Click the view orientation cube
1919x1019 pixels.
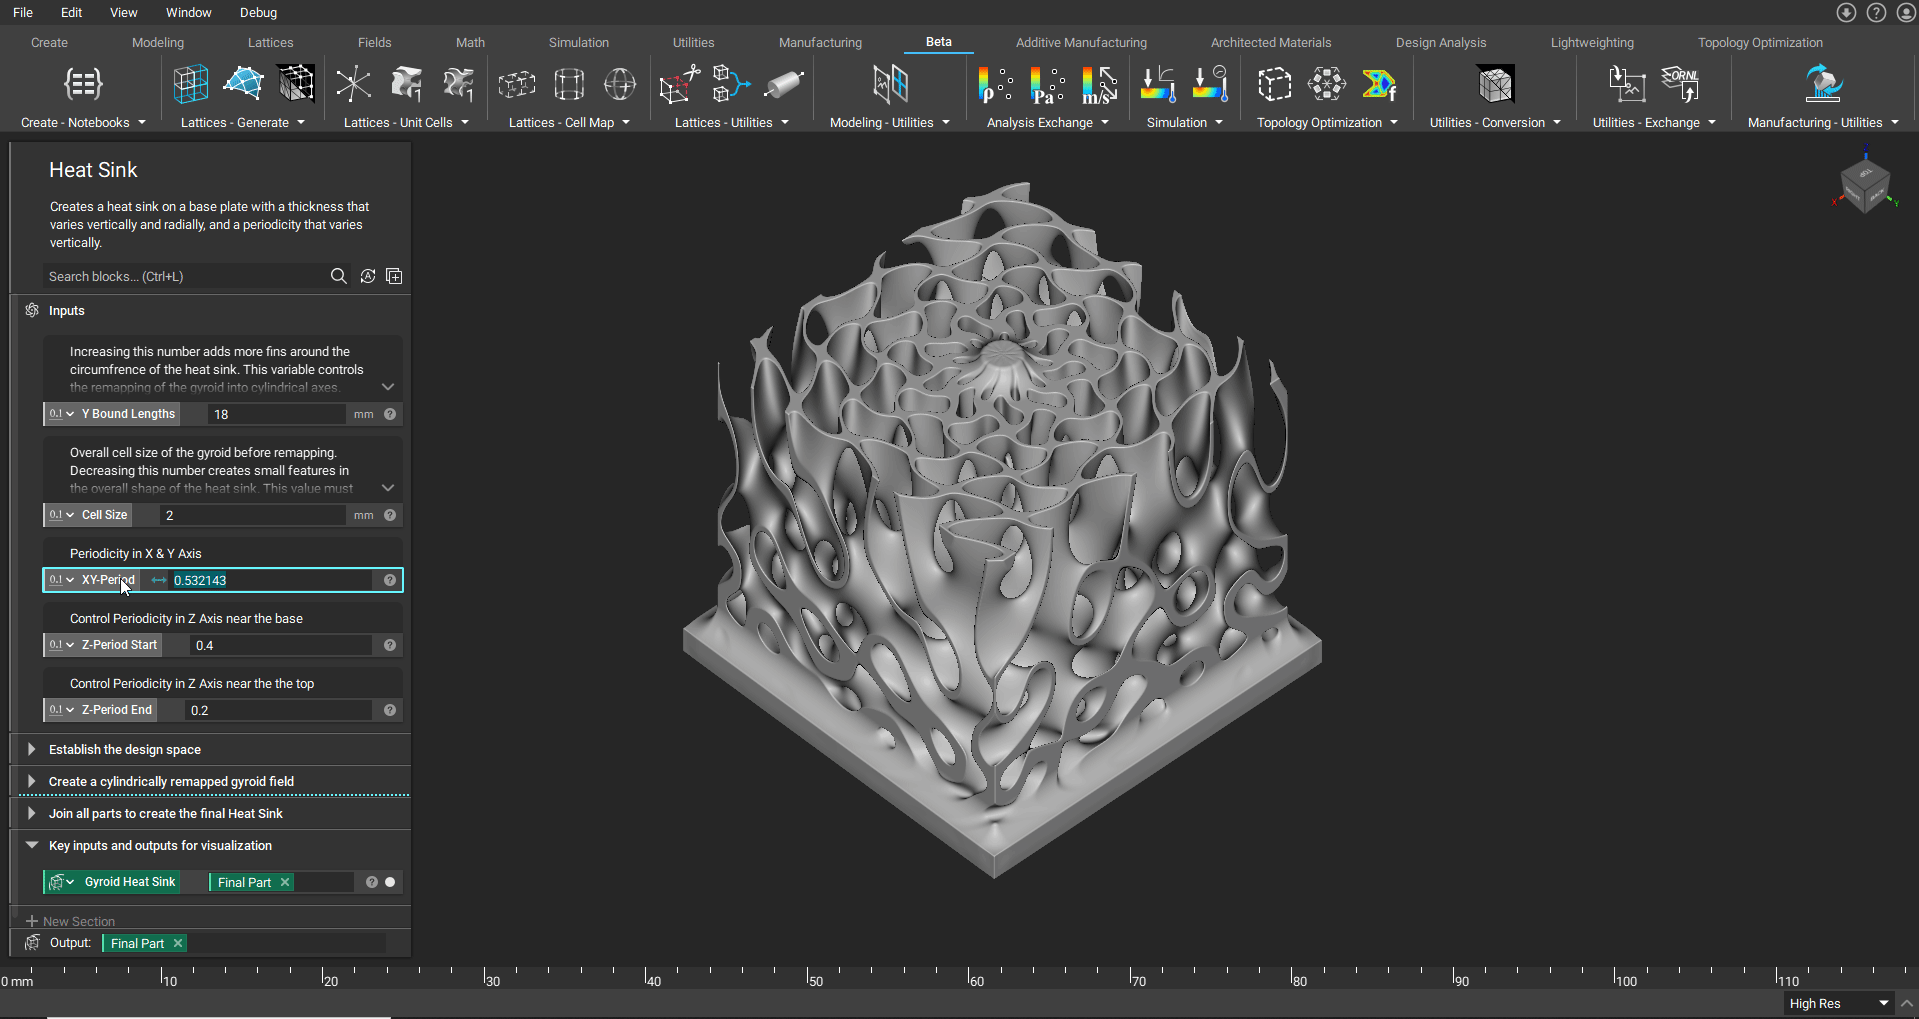click(x=1865, y=186)
